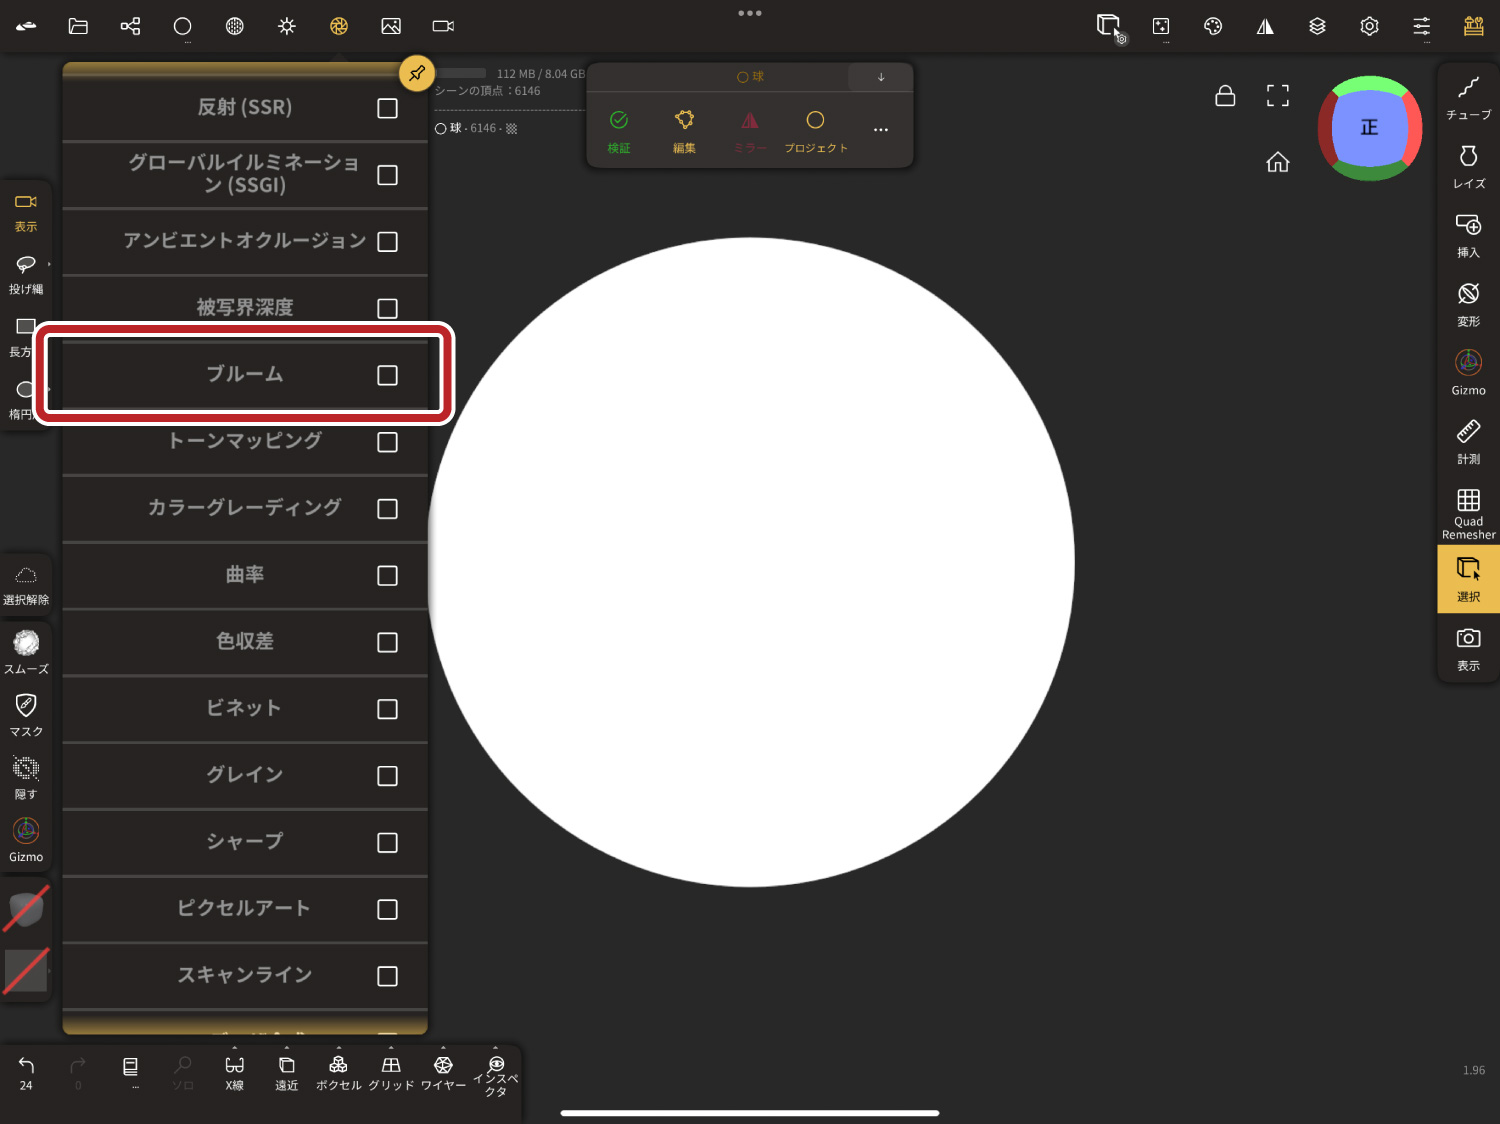Screen dimensions: 1500x1124
Task: Tap the Undo button
Action: pyautogui.click(x=26, y=1072)
